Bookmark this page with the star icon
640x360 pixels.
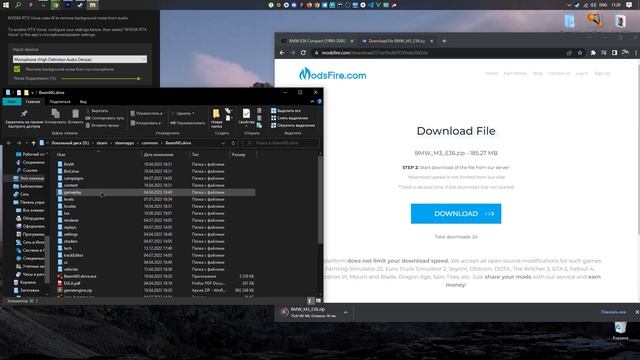click(x=580, y=53)
